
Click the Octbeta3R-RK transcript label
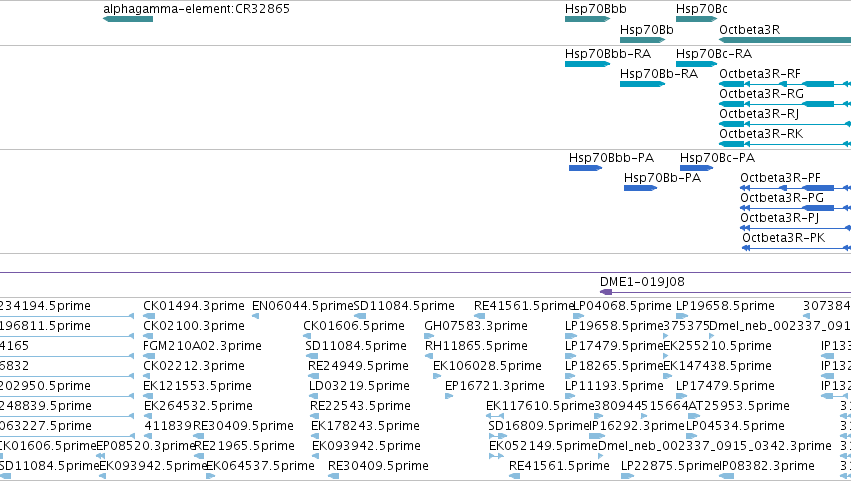[x=761, y=134]
